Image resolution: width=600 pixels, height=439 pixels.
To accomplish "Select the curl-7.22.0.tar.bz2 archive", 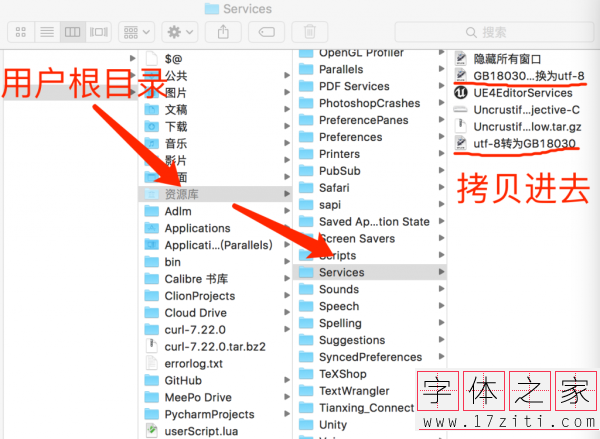I will point(215,347).
